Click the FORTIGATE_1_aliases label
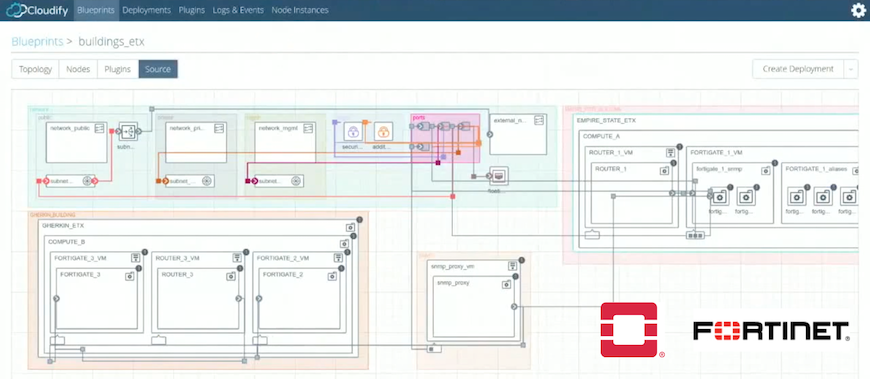 817,169
